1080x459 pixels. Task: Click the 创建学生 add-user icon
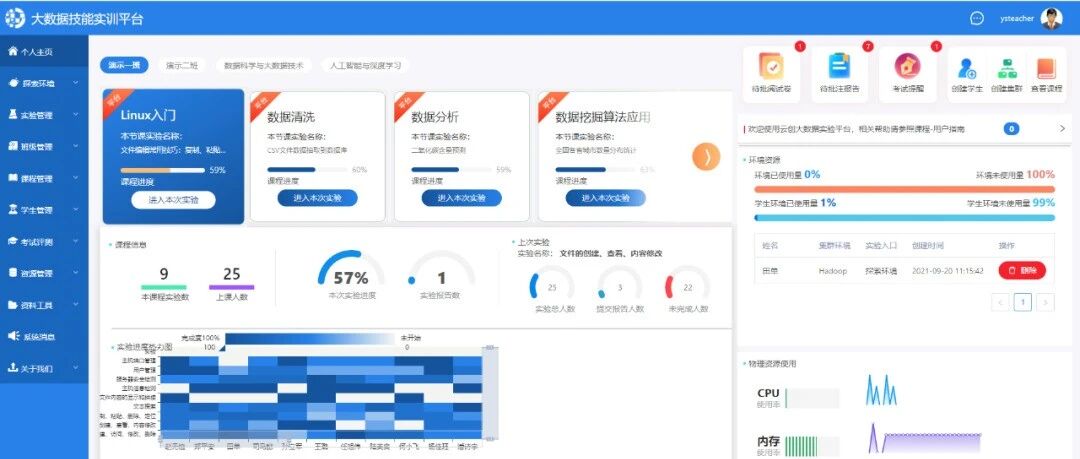(966, 68)
